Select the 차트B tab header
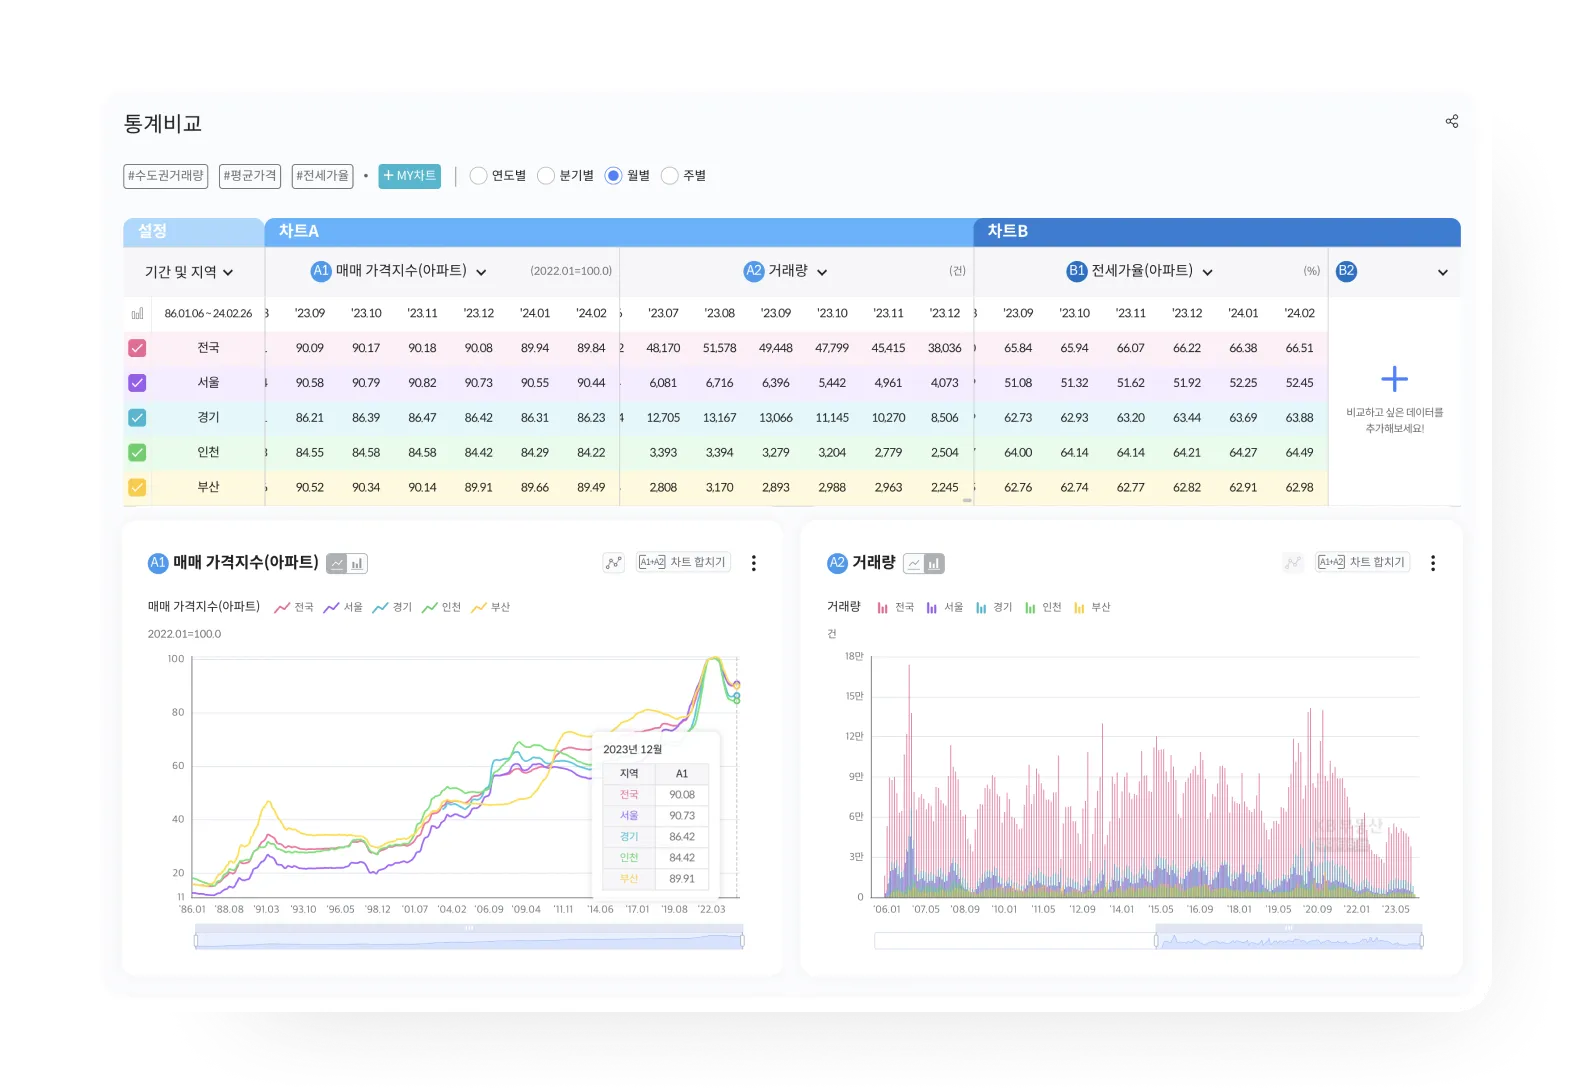 [1007, 231]
